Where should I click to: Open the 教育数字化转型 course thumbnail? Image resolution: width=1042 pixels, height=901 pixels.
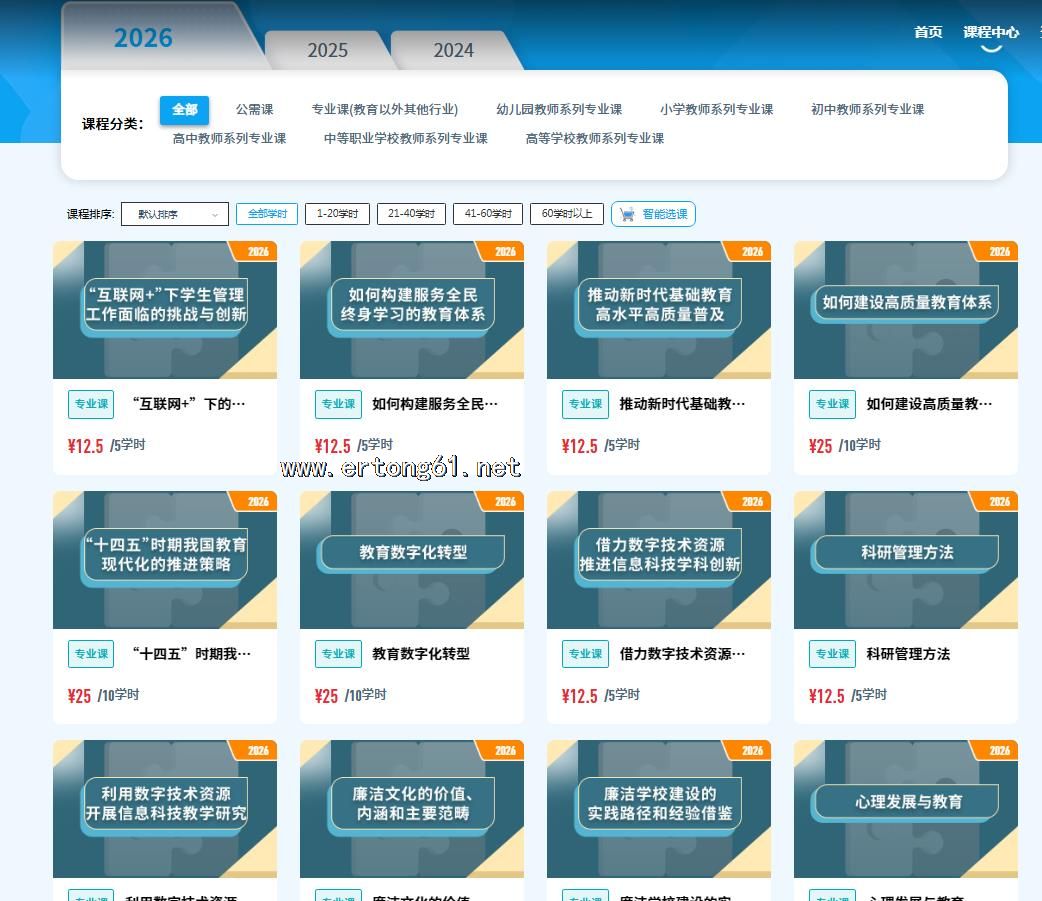click(x=412, y=559)
